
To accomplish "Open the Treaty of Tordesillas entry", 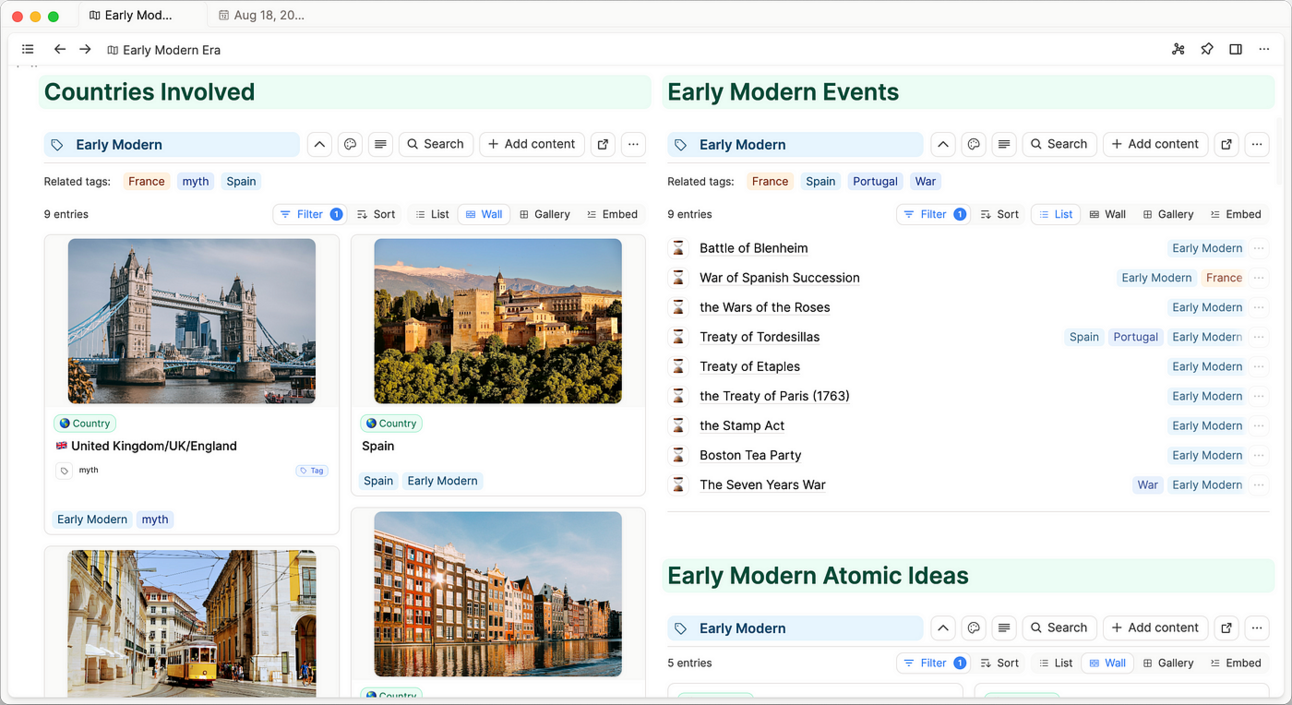I will pos(759,337).
